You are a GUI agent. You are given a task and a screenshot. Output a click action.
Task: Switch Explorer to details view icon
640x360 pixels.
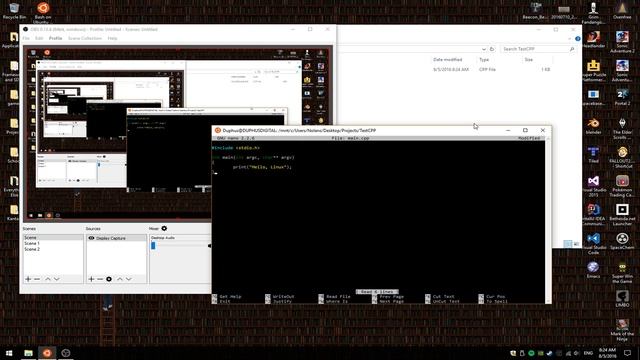(568, 244)
